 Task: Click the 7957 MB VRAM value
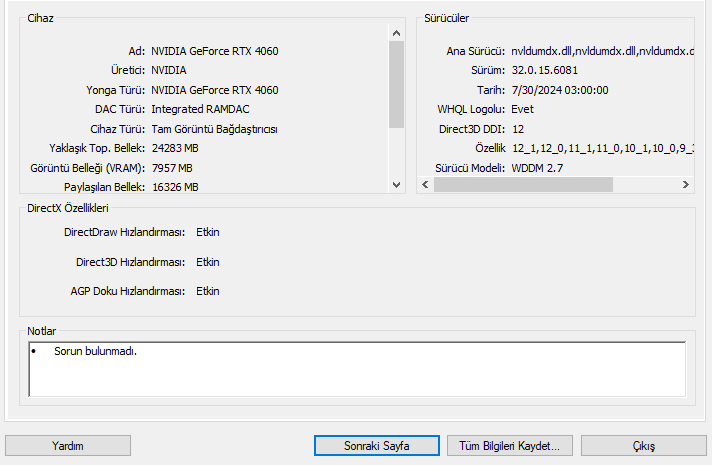click(172, 168)
